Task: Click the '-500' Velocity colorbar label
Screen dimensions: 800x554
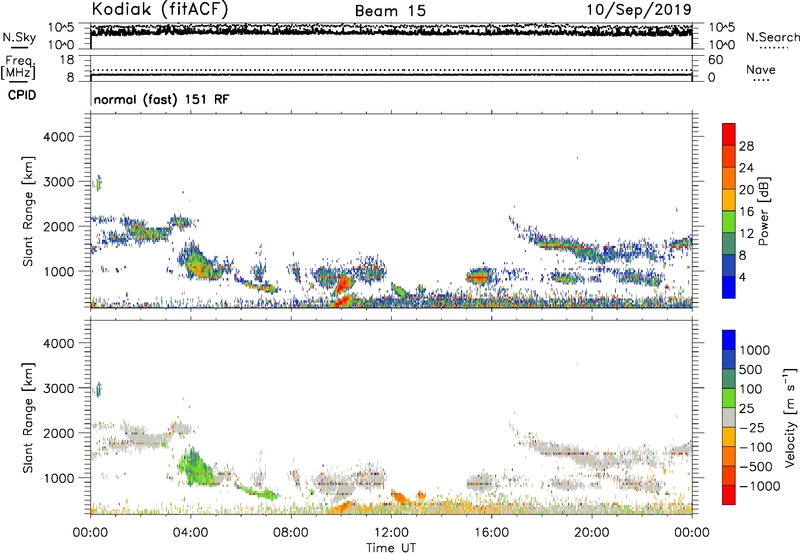Action: point(756,466)
